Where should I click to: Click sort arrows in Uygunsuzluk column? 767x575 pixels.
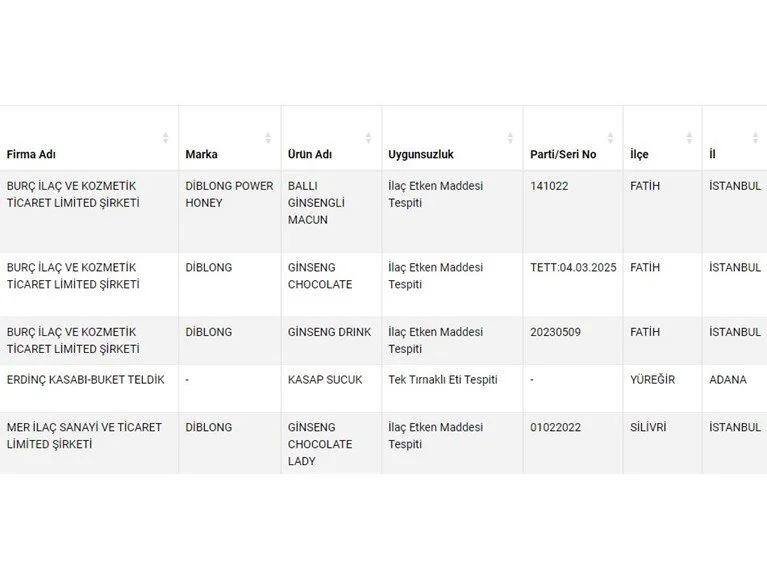tap(510, 138)
